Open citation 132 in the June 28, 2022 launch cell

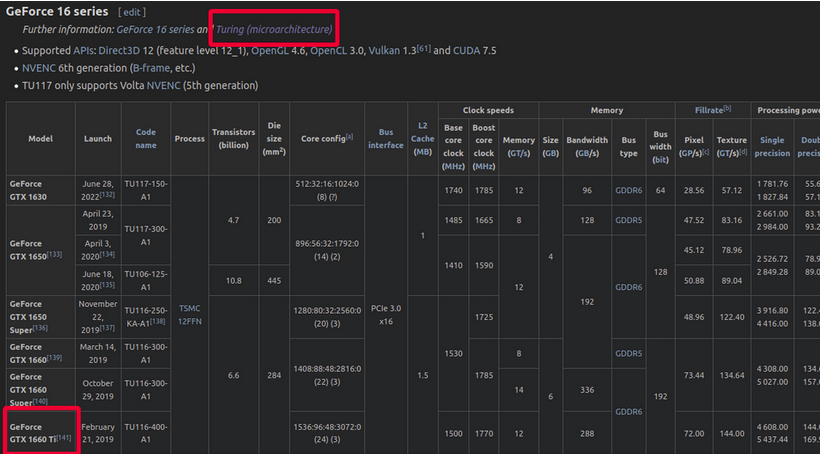107,195
